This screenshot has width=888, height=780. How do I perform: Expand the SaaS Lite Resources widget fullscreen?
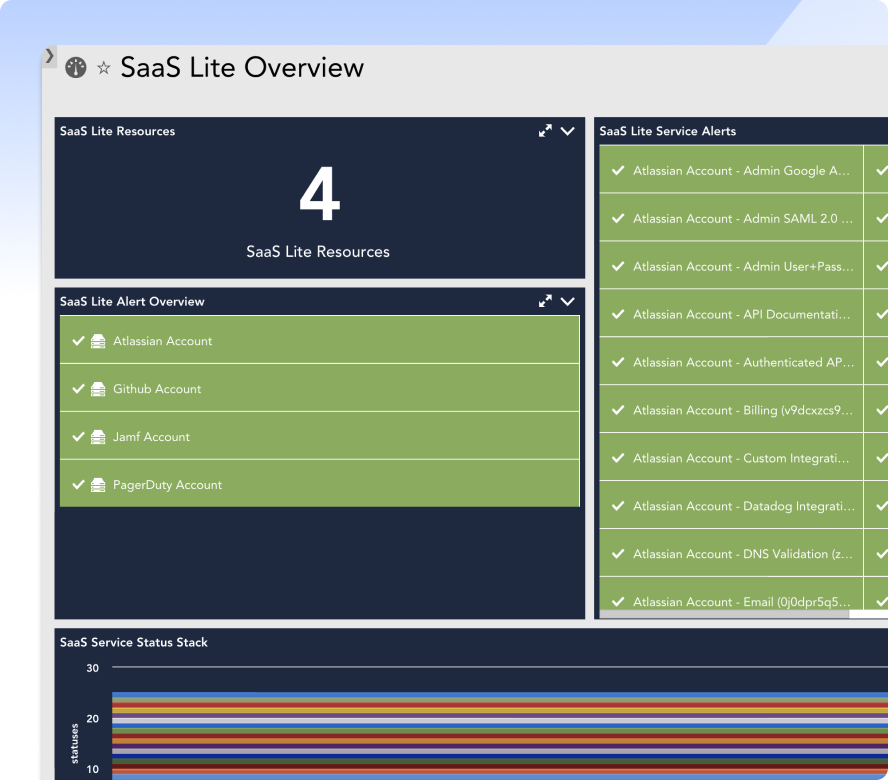(x=545, y=131)
